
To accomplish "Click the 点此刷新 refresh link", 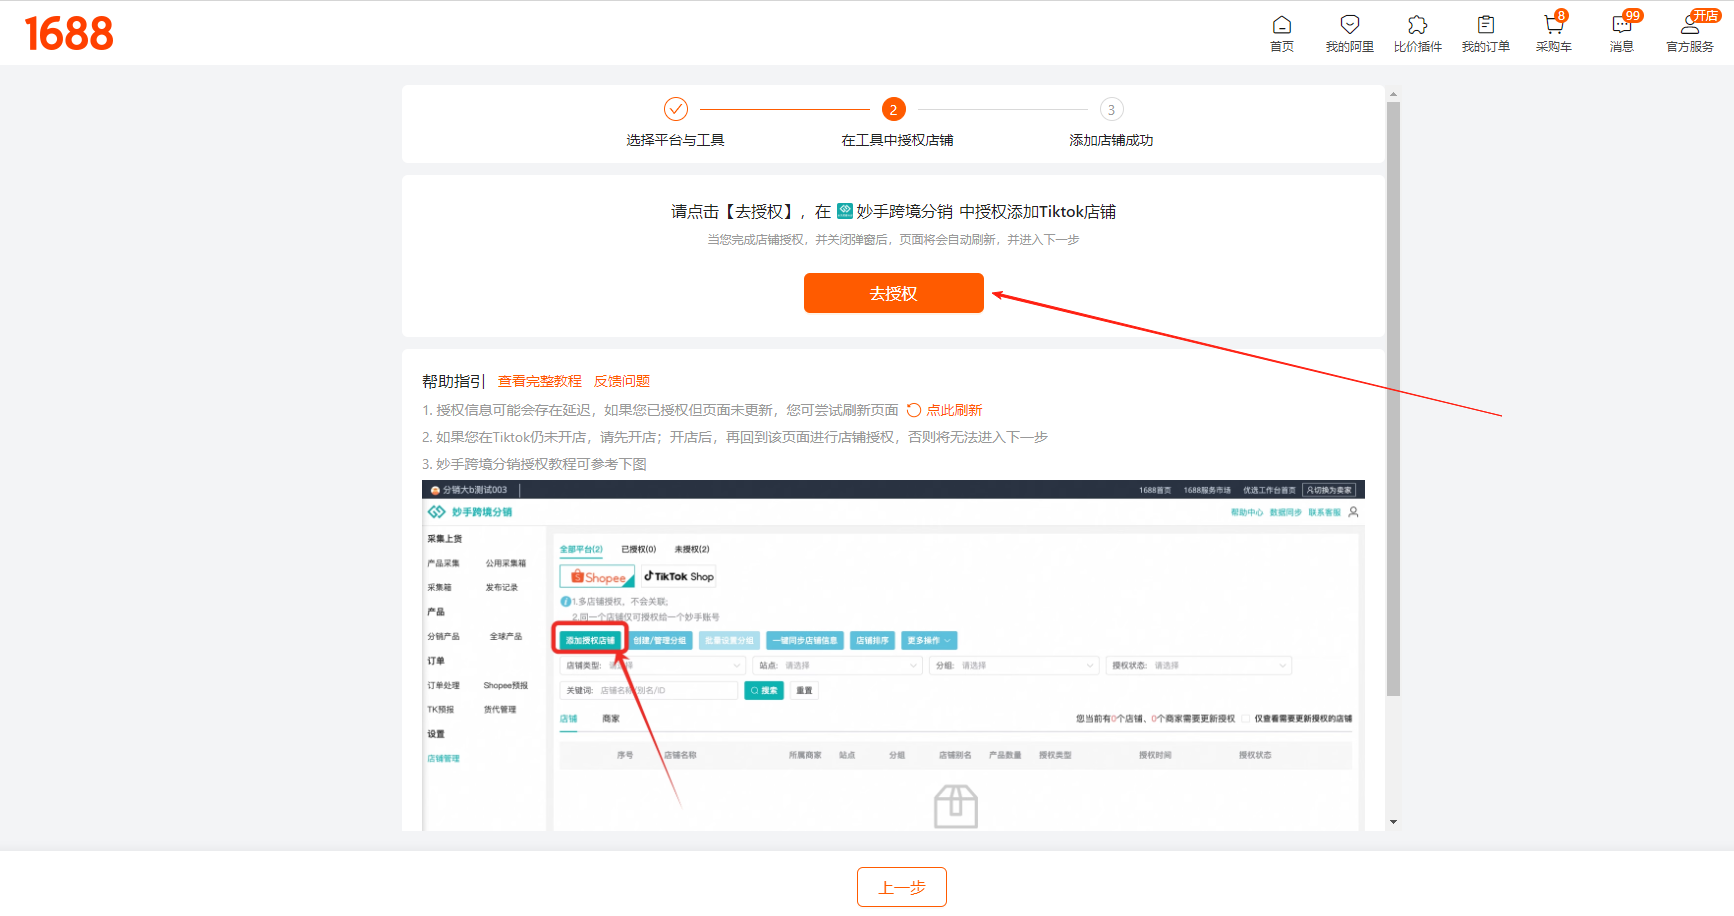I will pos(954,410).
